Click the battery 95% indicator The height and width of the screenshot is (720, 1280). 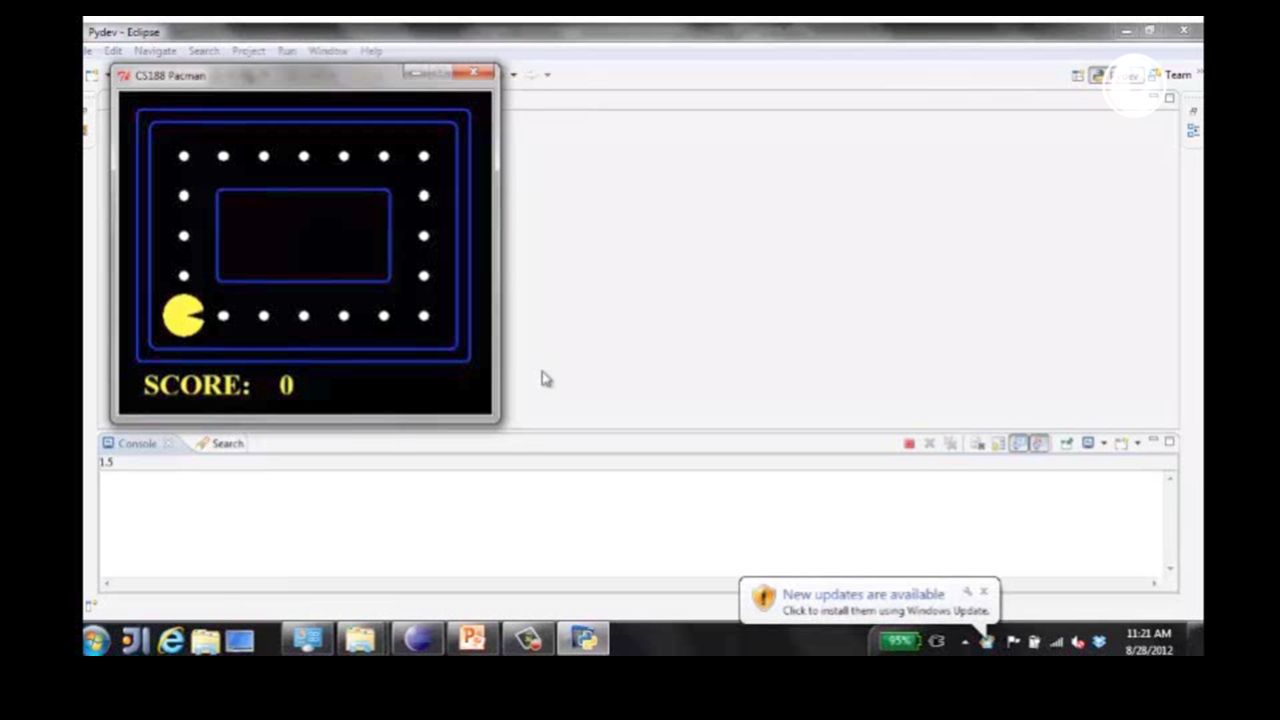pos(900,641)
